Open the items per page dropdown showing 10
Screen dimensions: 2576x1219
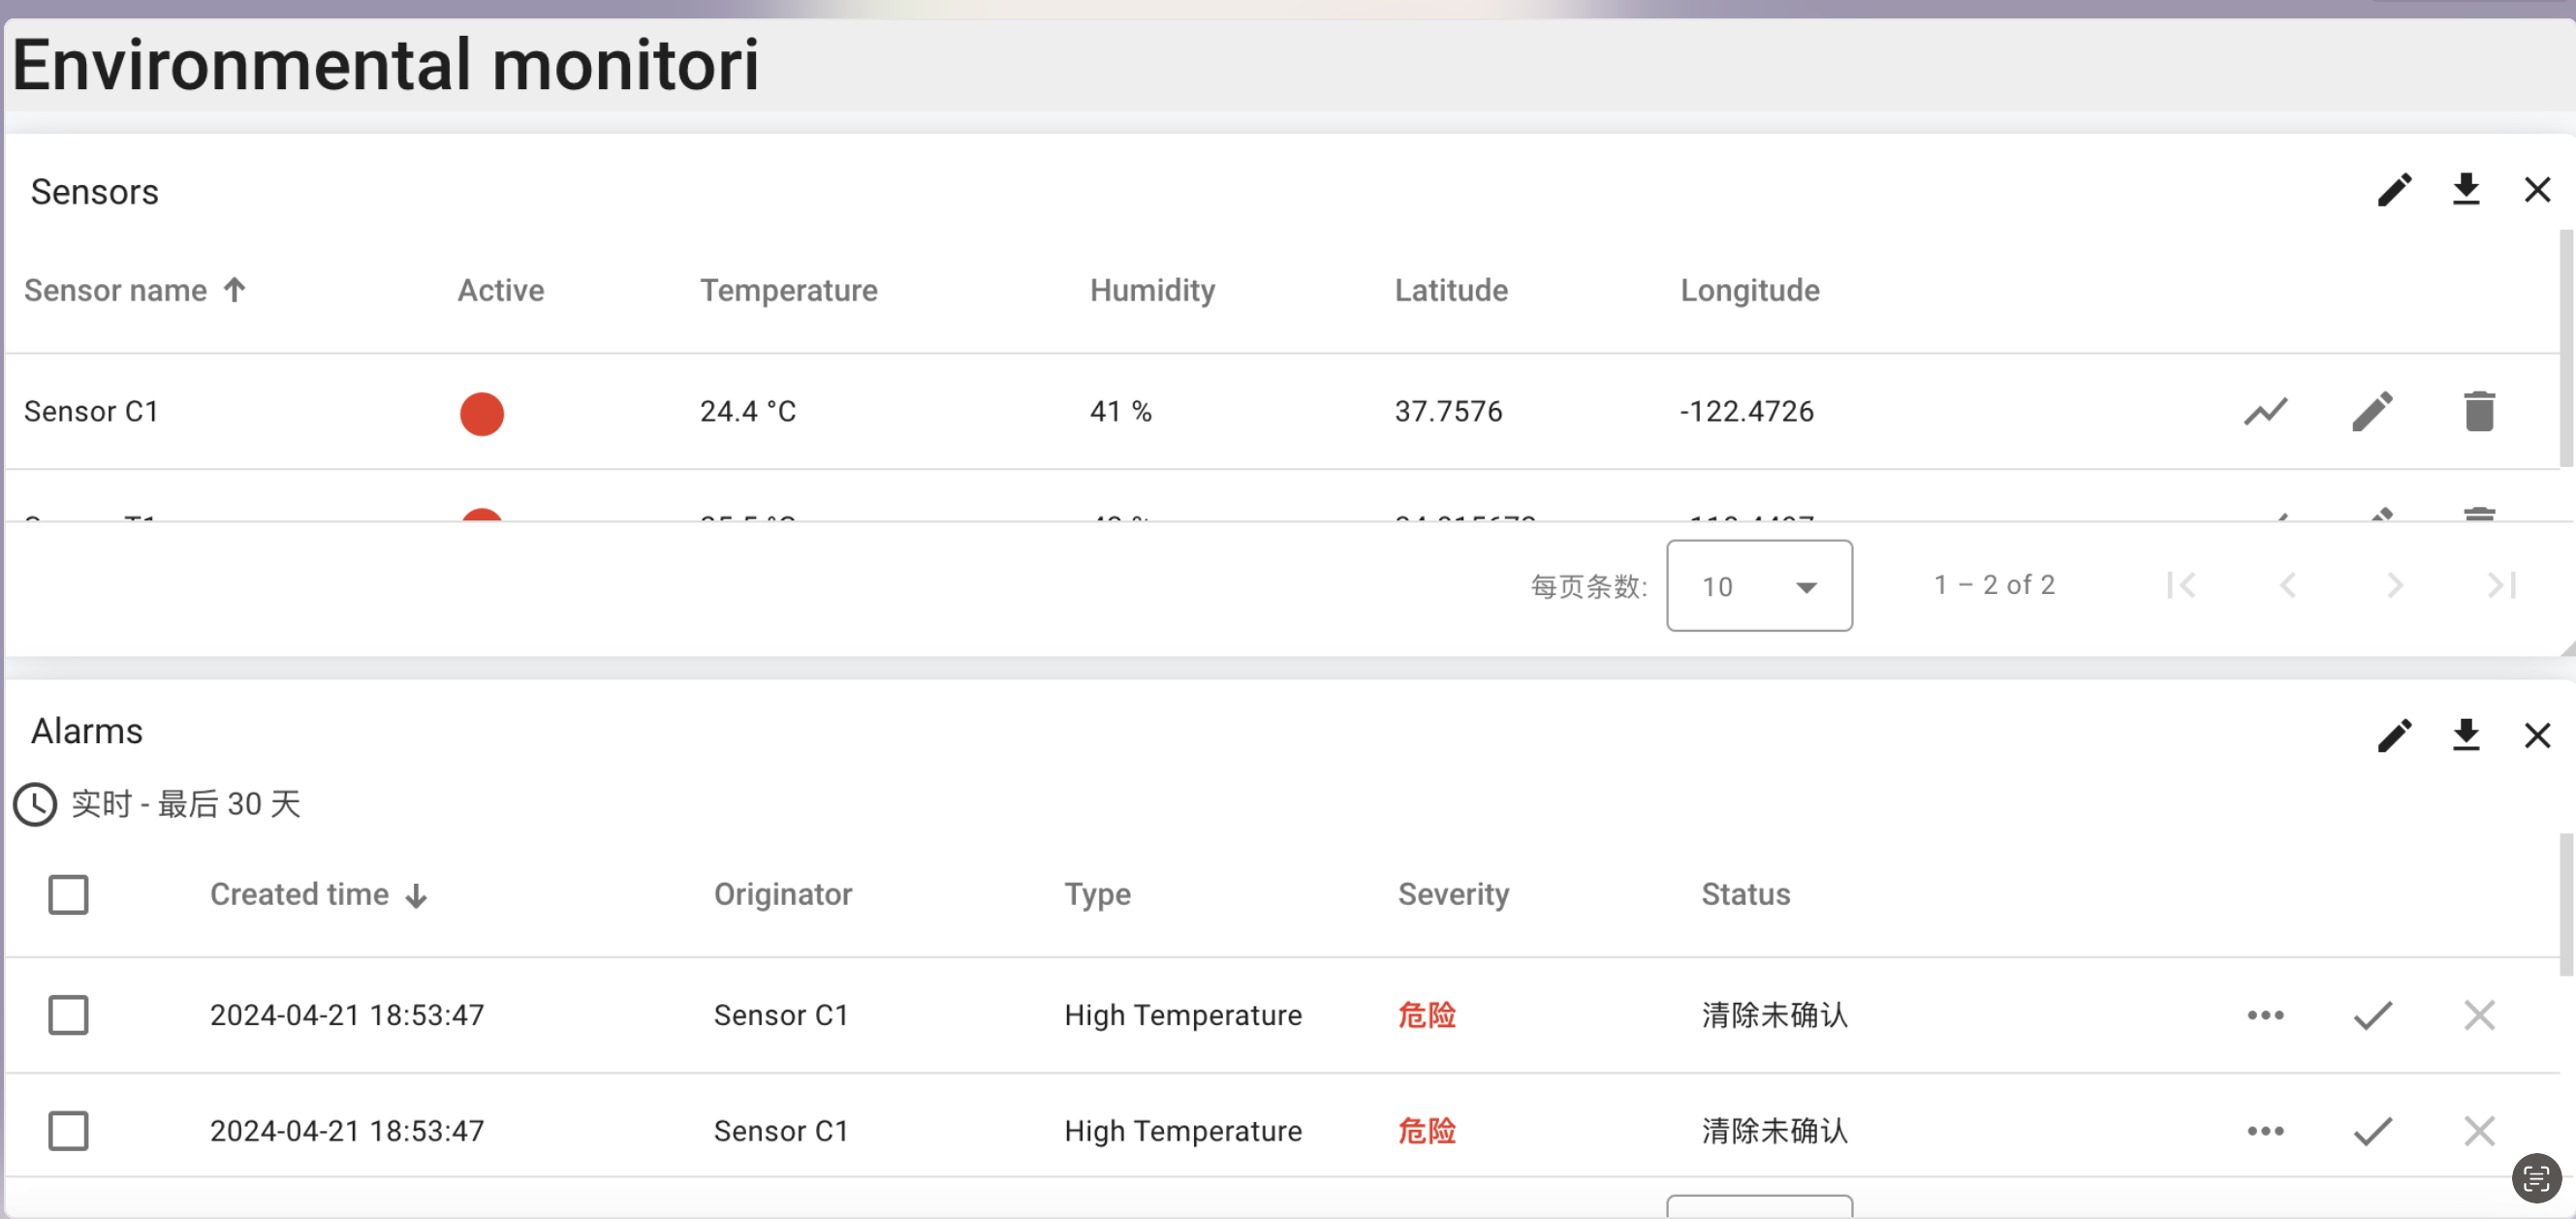1758,586
